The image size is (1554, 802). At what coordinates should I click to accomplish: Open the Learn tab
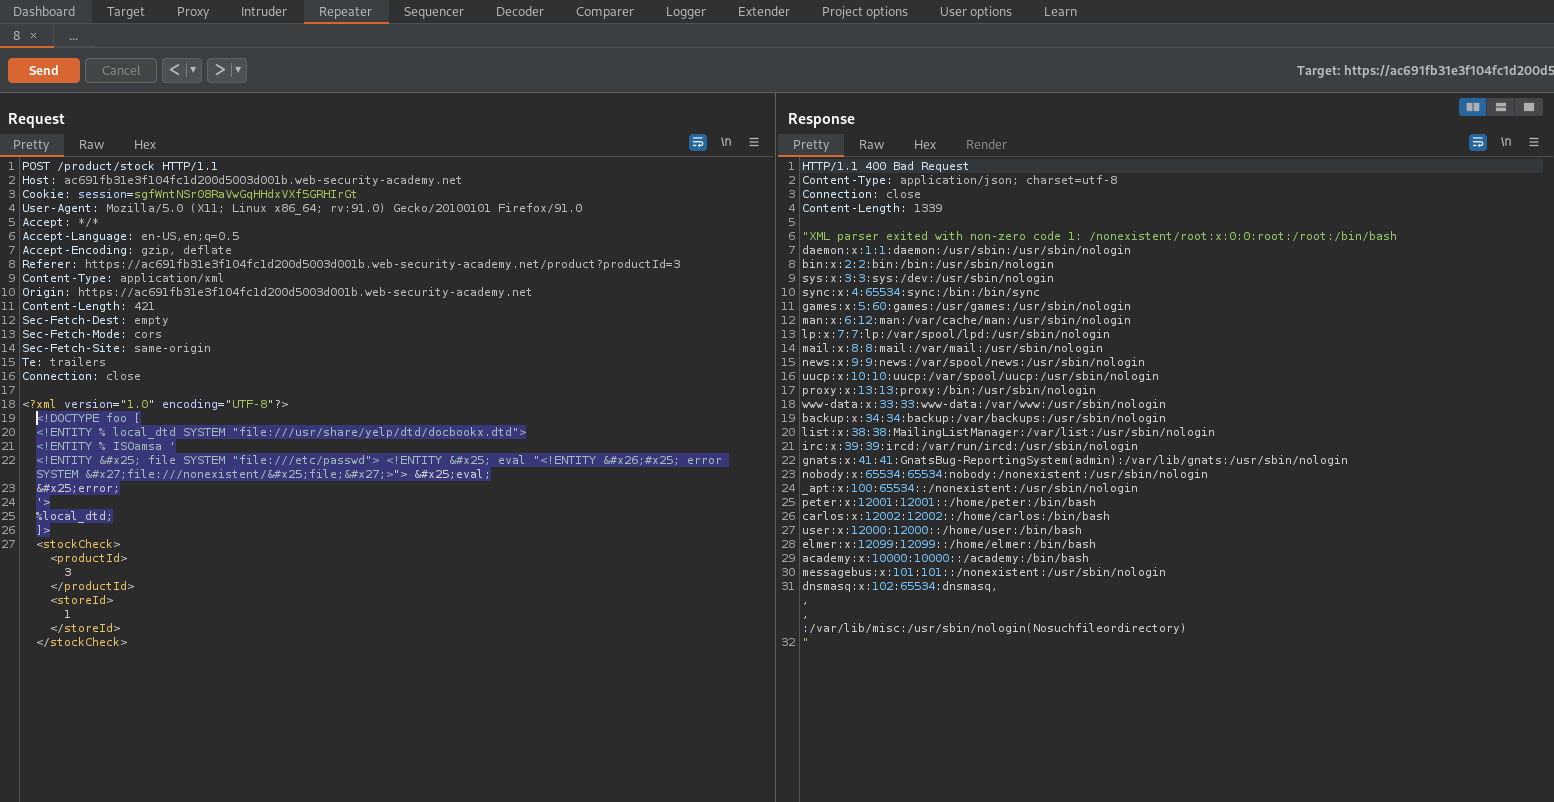(1060, 11)
